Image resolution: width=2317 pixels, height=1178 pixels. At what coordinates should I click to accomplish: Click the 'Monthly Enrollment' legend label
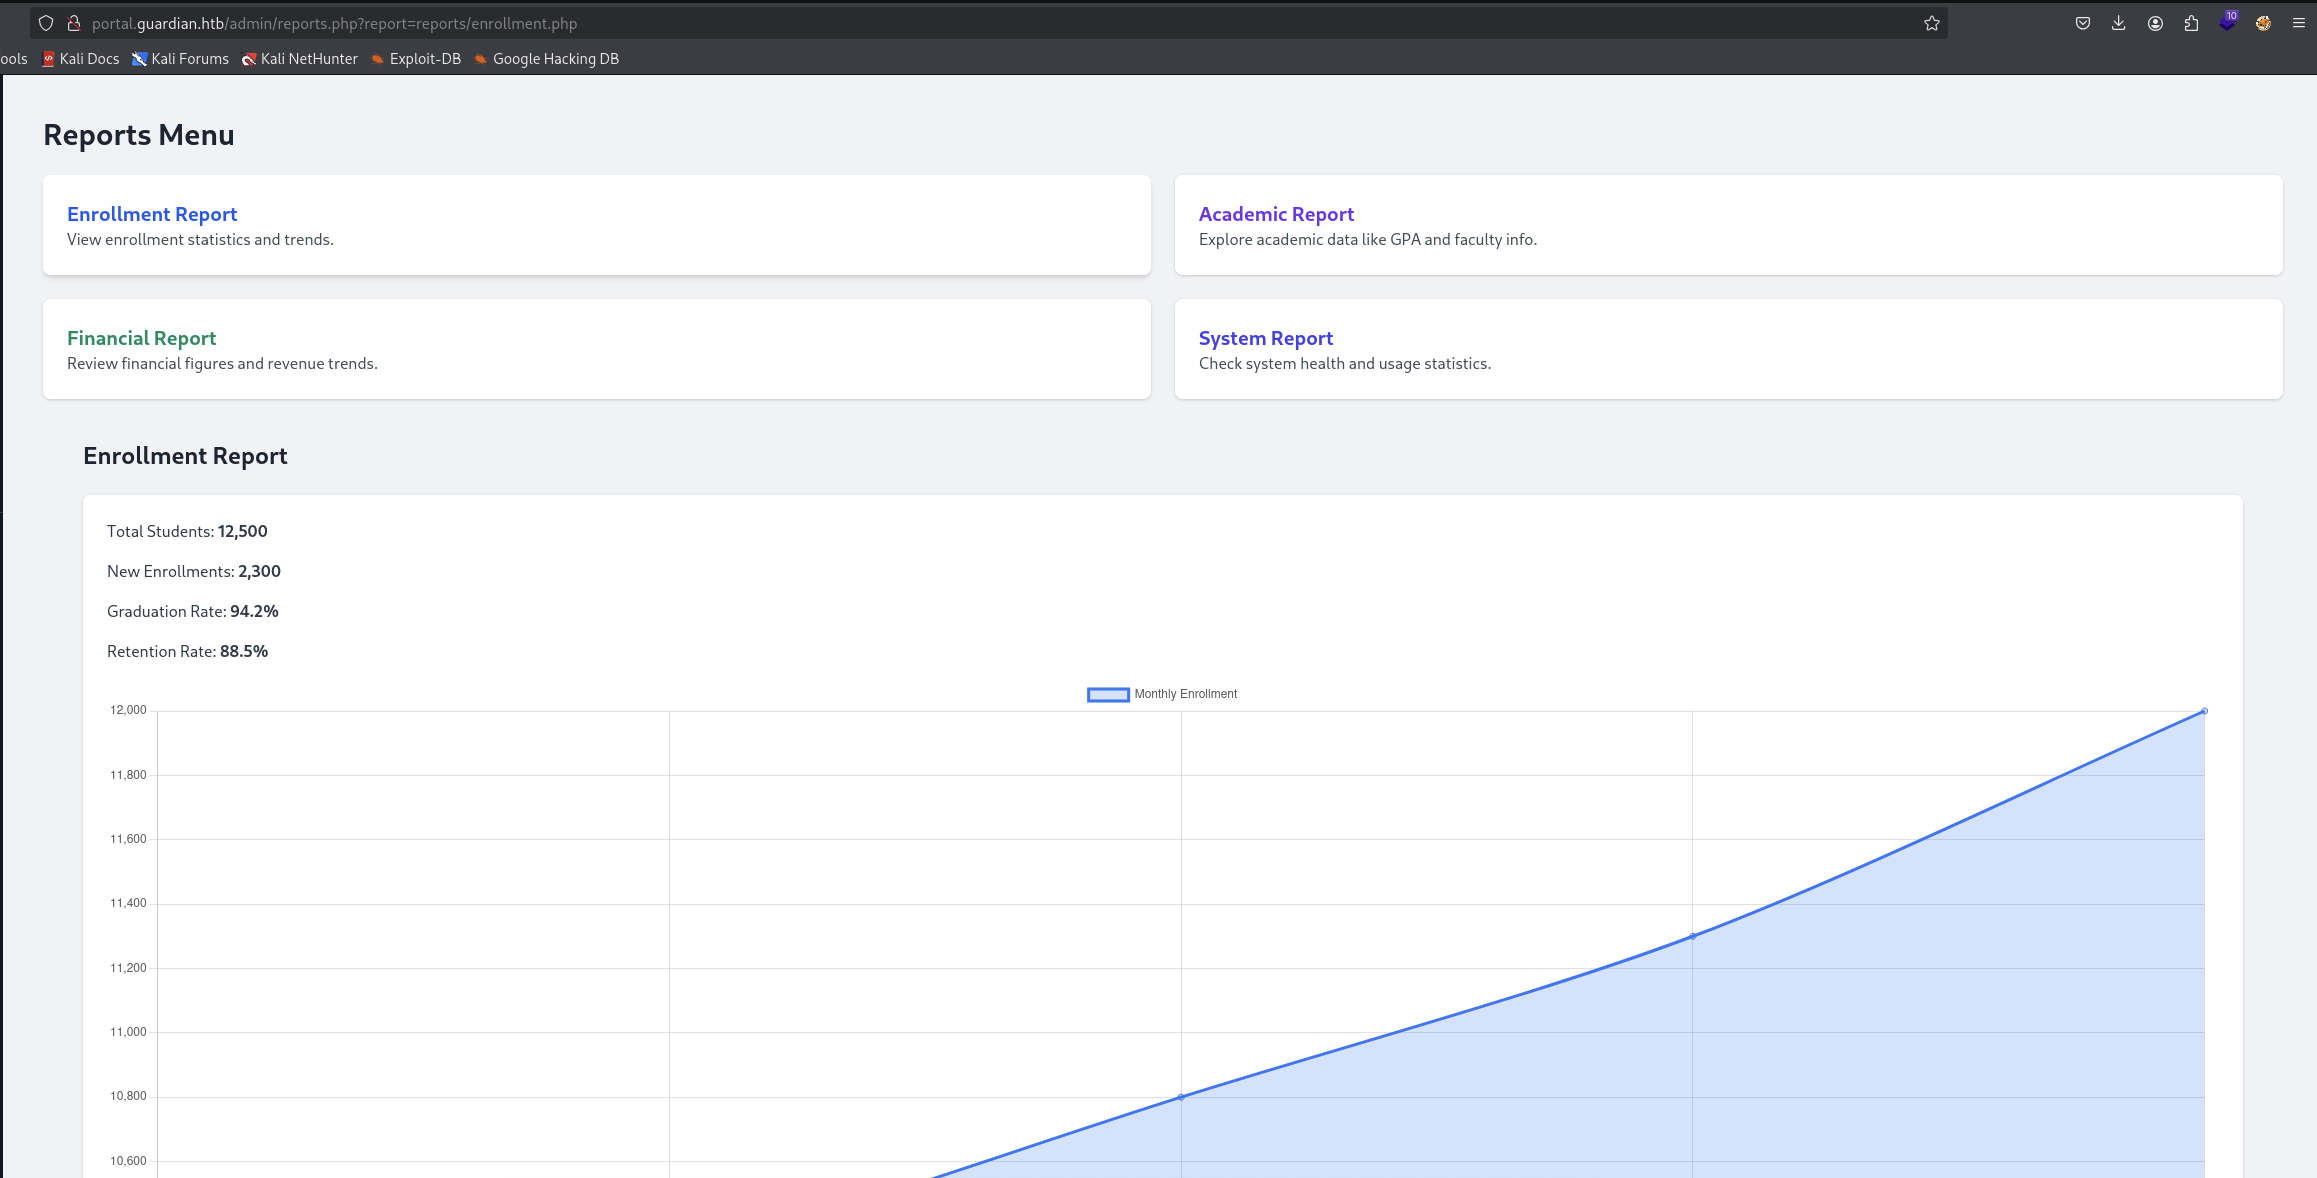pos(1185,694)
